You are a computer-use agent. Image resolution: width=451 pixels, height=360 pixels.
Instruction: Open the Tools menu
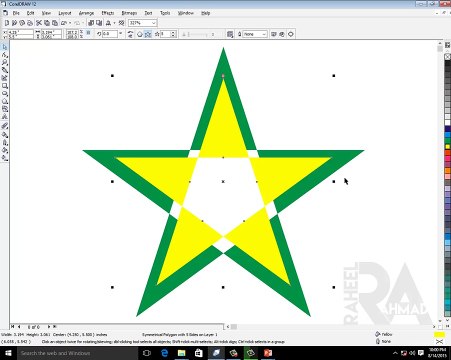(x=165, y=13)
